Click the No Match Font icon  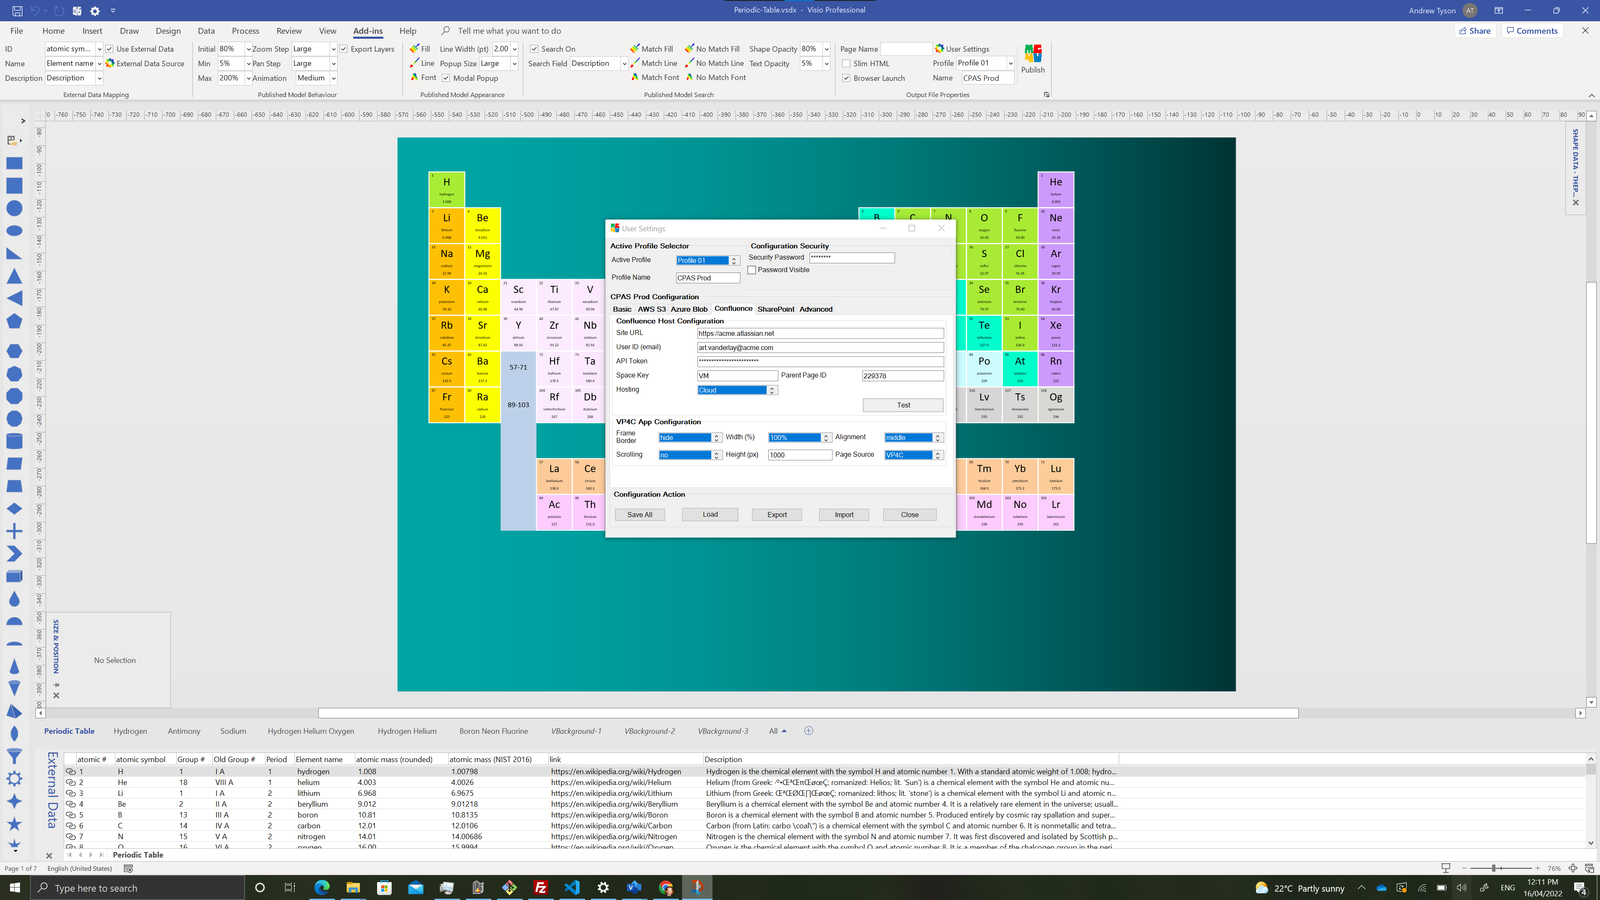(x=689, y=77)
